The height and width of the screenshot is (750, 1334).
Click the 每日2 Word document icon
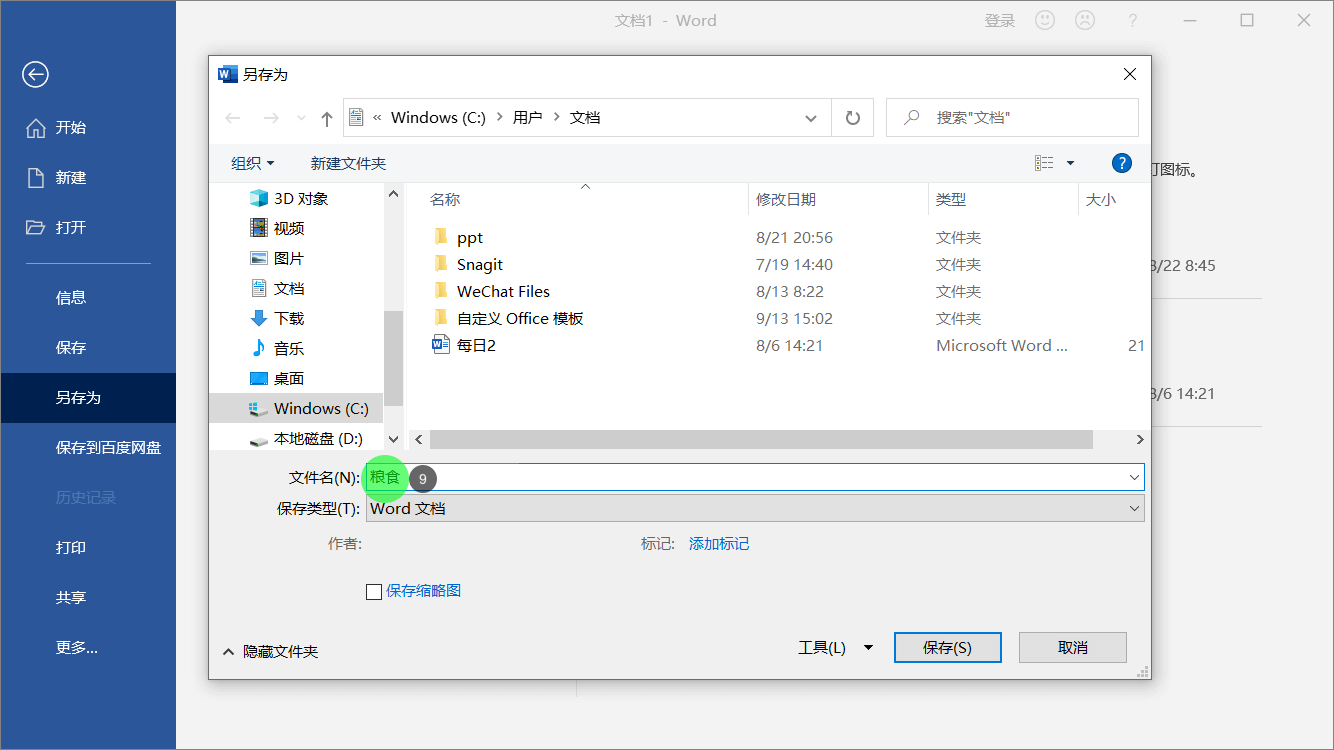(x=441, y=345)
